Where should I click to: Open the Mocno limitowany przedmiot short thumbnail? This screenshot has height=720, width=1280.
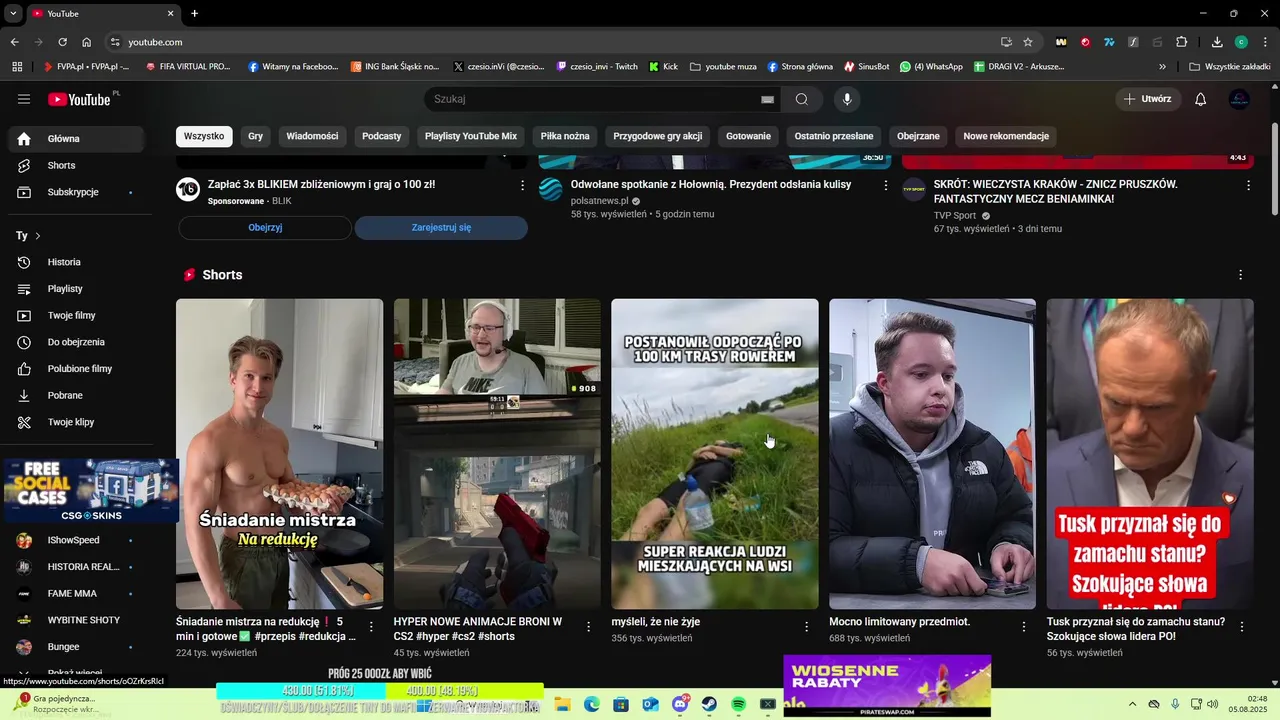[932, 454]
